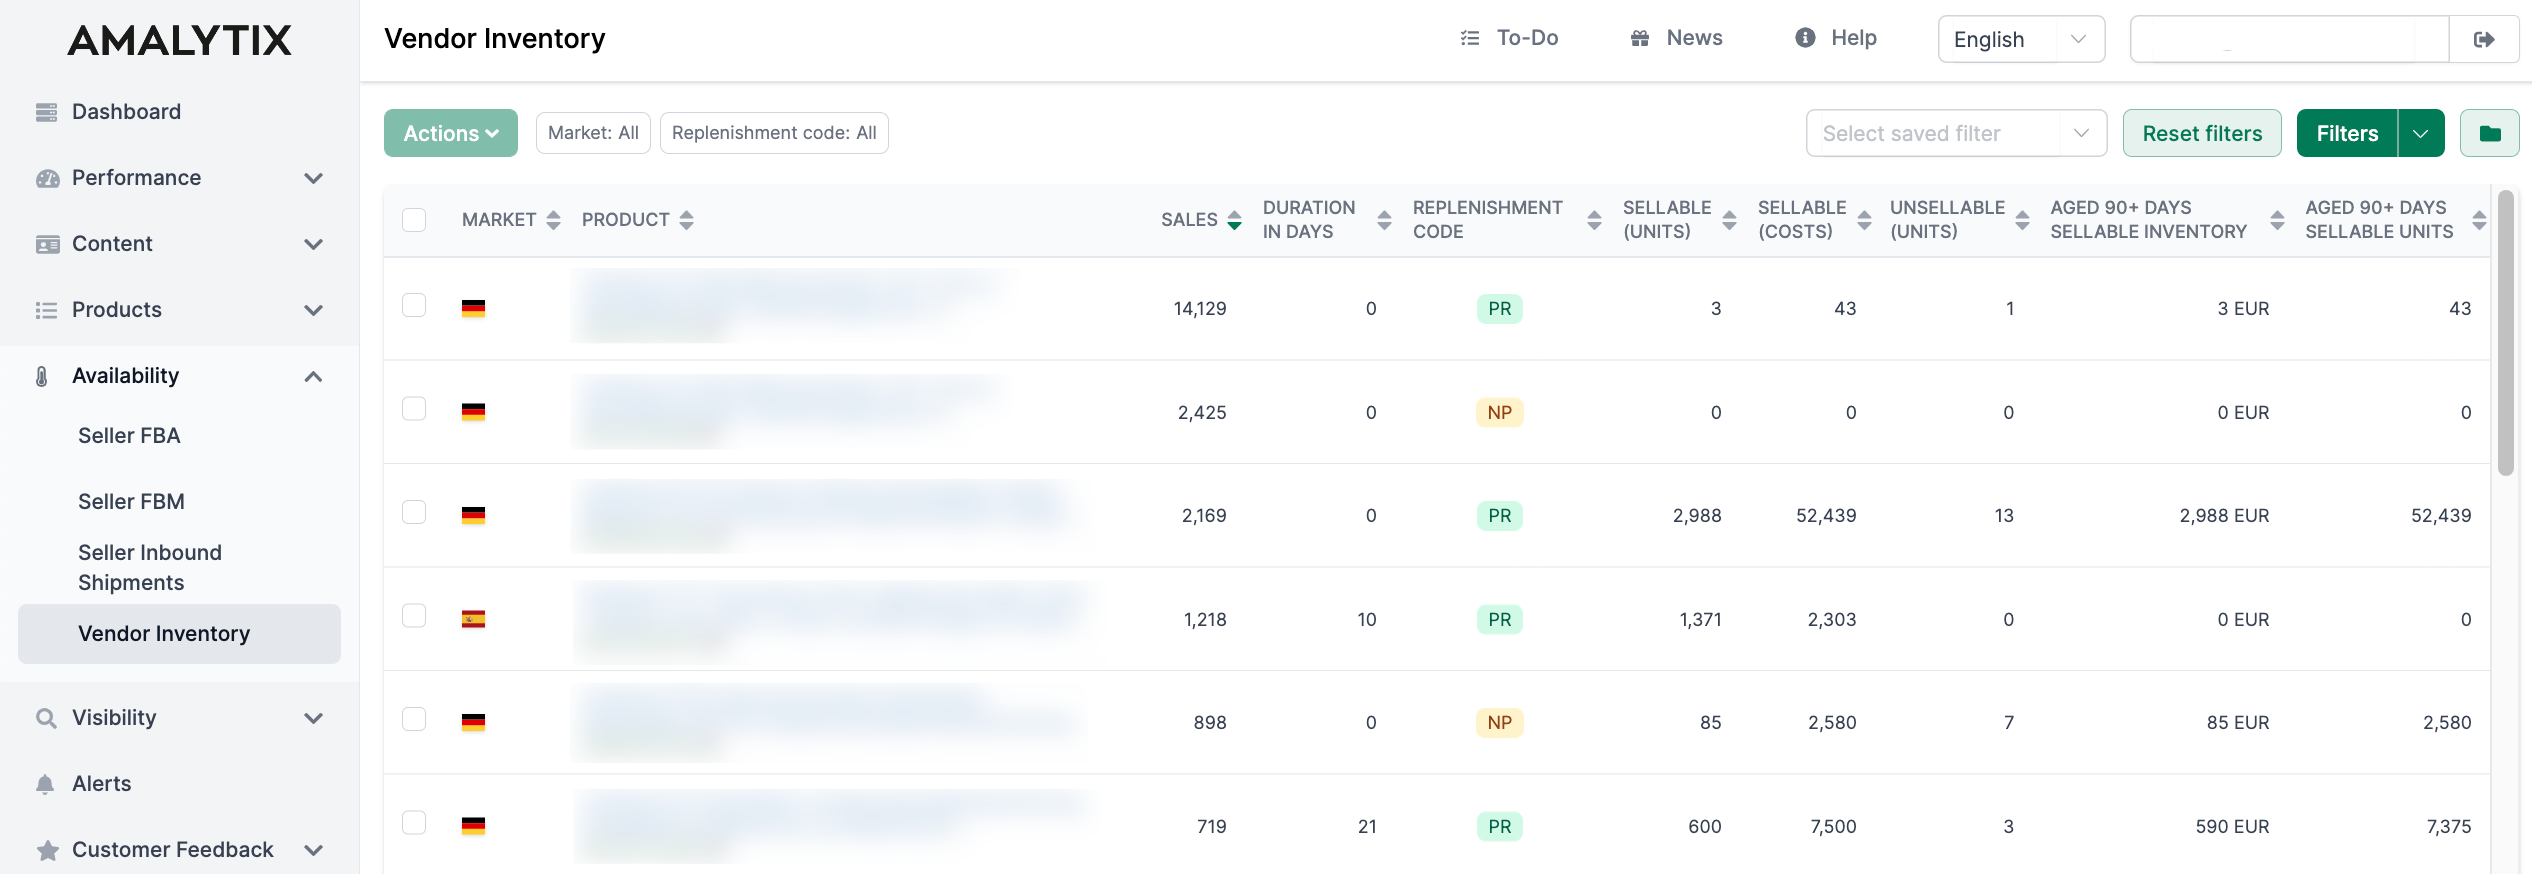Image resolution: width=2532 pixels, height=874 pixels.
Task: Sort by Aged 90+ Days Sellable Units arrows
Action: pyautogui.click(x=2480, y=220)
